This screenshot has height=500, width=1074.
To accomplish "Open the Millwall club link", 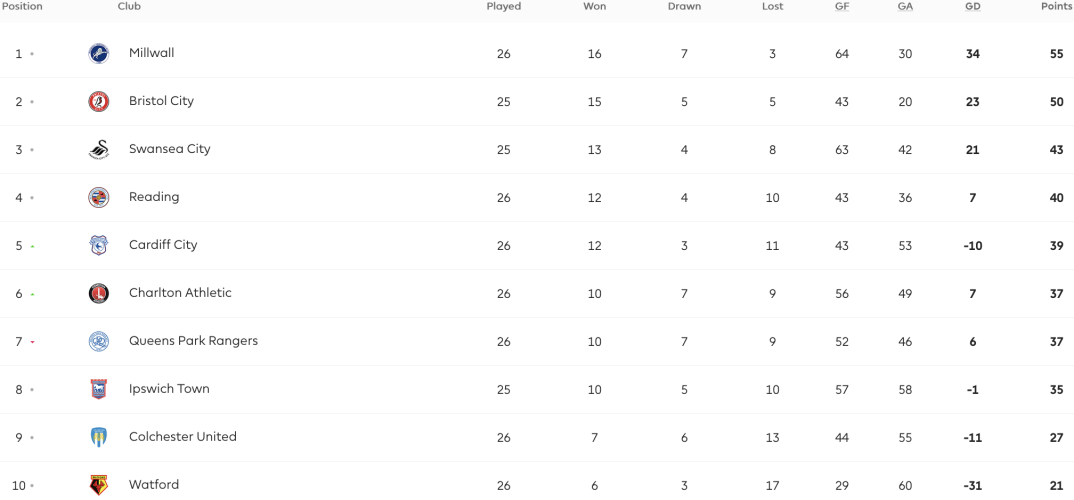I will point(151,53).
